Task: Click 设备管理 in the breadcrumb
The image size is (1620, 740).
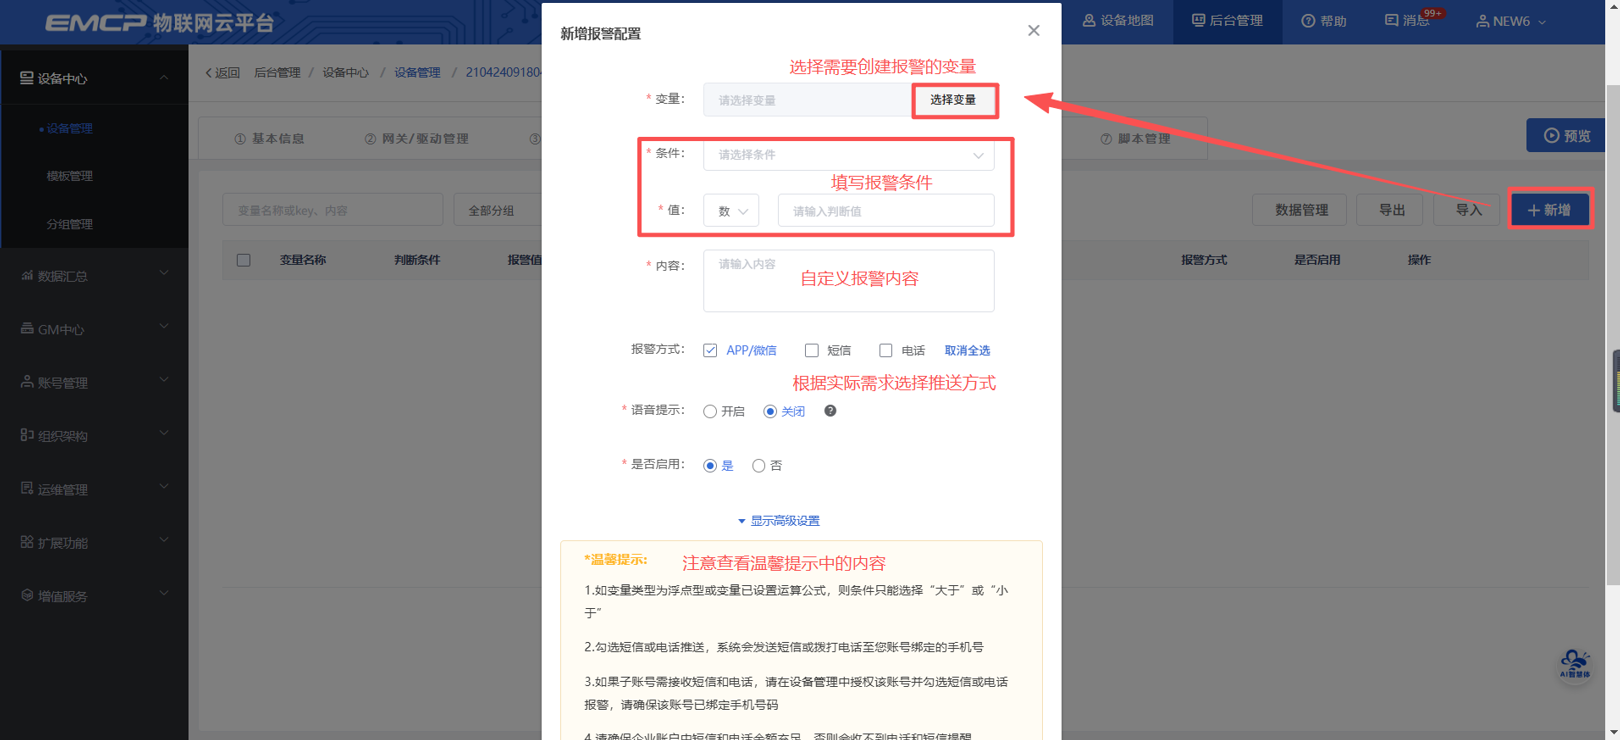Action: (x=417, y=73)
